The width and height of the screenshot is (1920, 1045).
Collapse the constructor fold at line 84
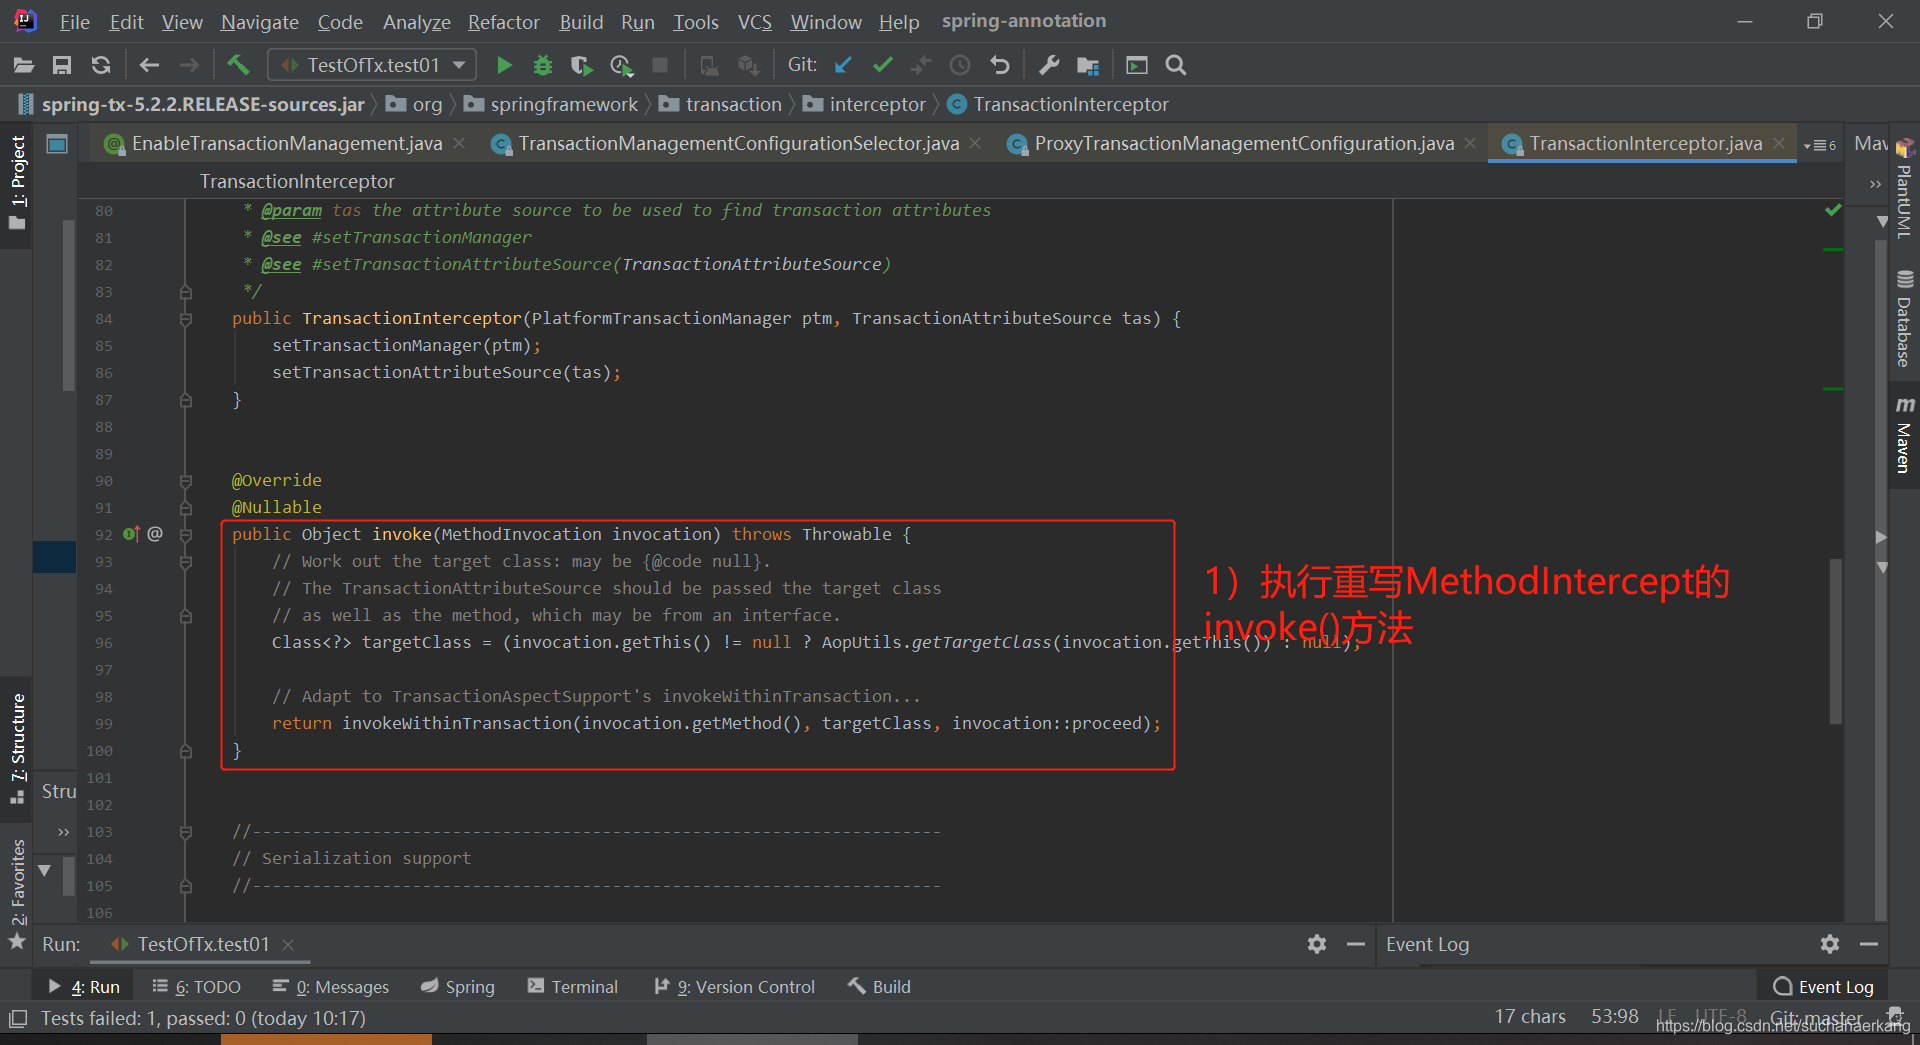coord(185,319)
